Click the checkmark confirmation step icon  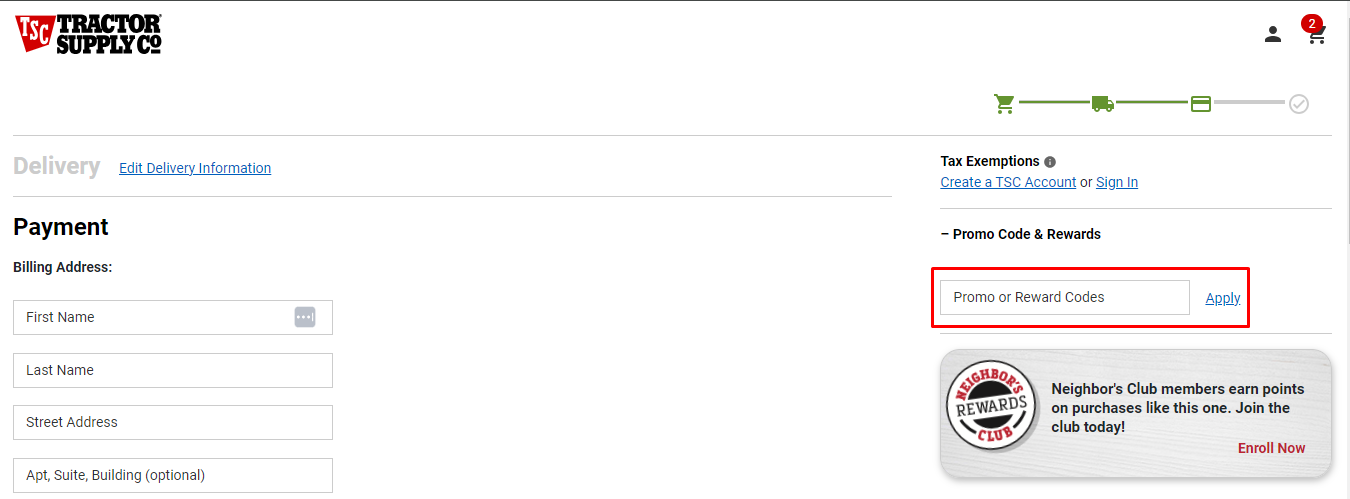(x=1299, y=103)
